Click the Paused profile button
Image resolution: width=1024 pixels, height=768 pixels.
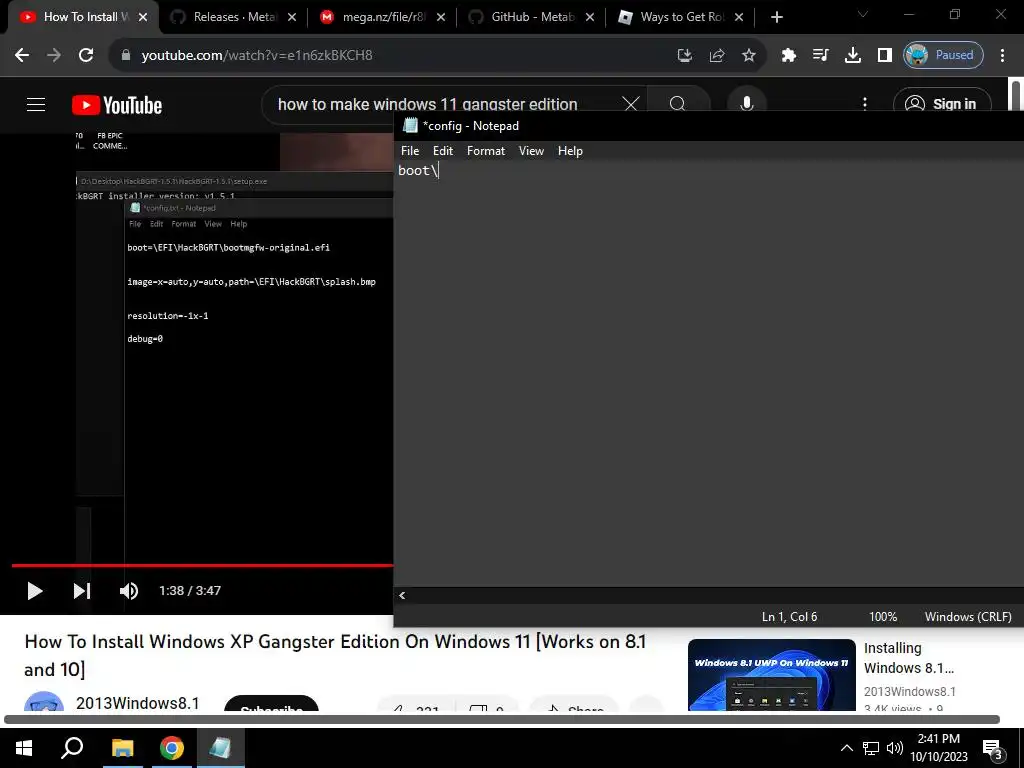pyautogui.click(x=943, y=56)
